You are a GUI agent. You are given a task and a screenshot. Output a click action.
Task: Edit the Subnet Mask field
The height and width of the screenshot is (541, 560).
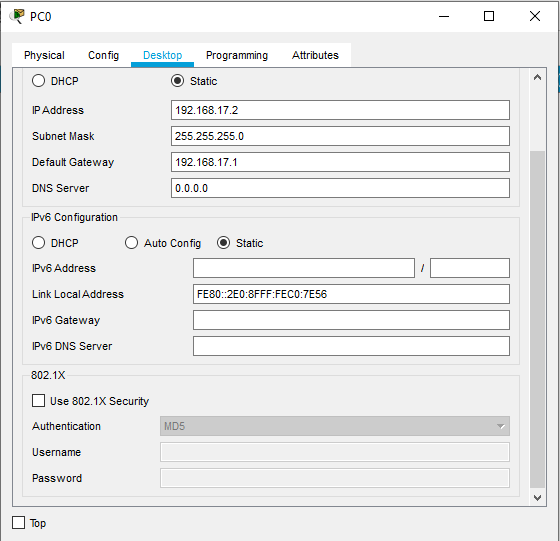(x=340, y=136)
